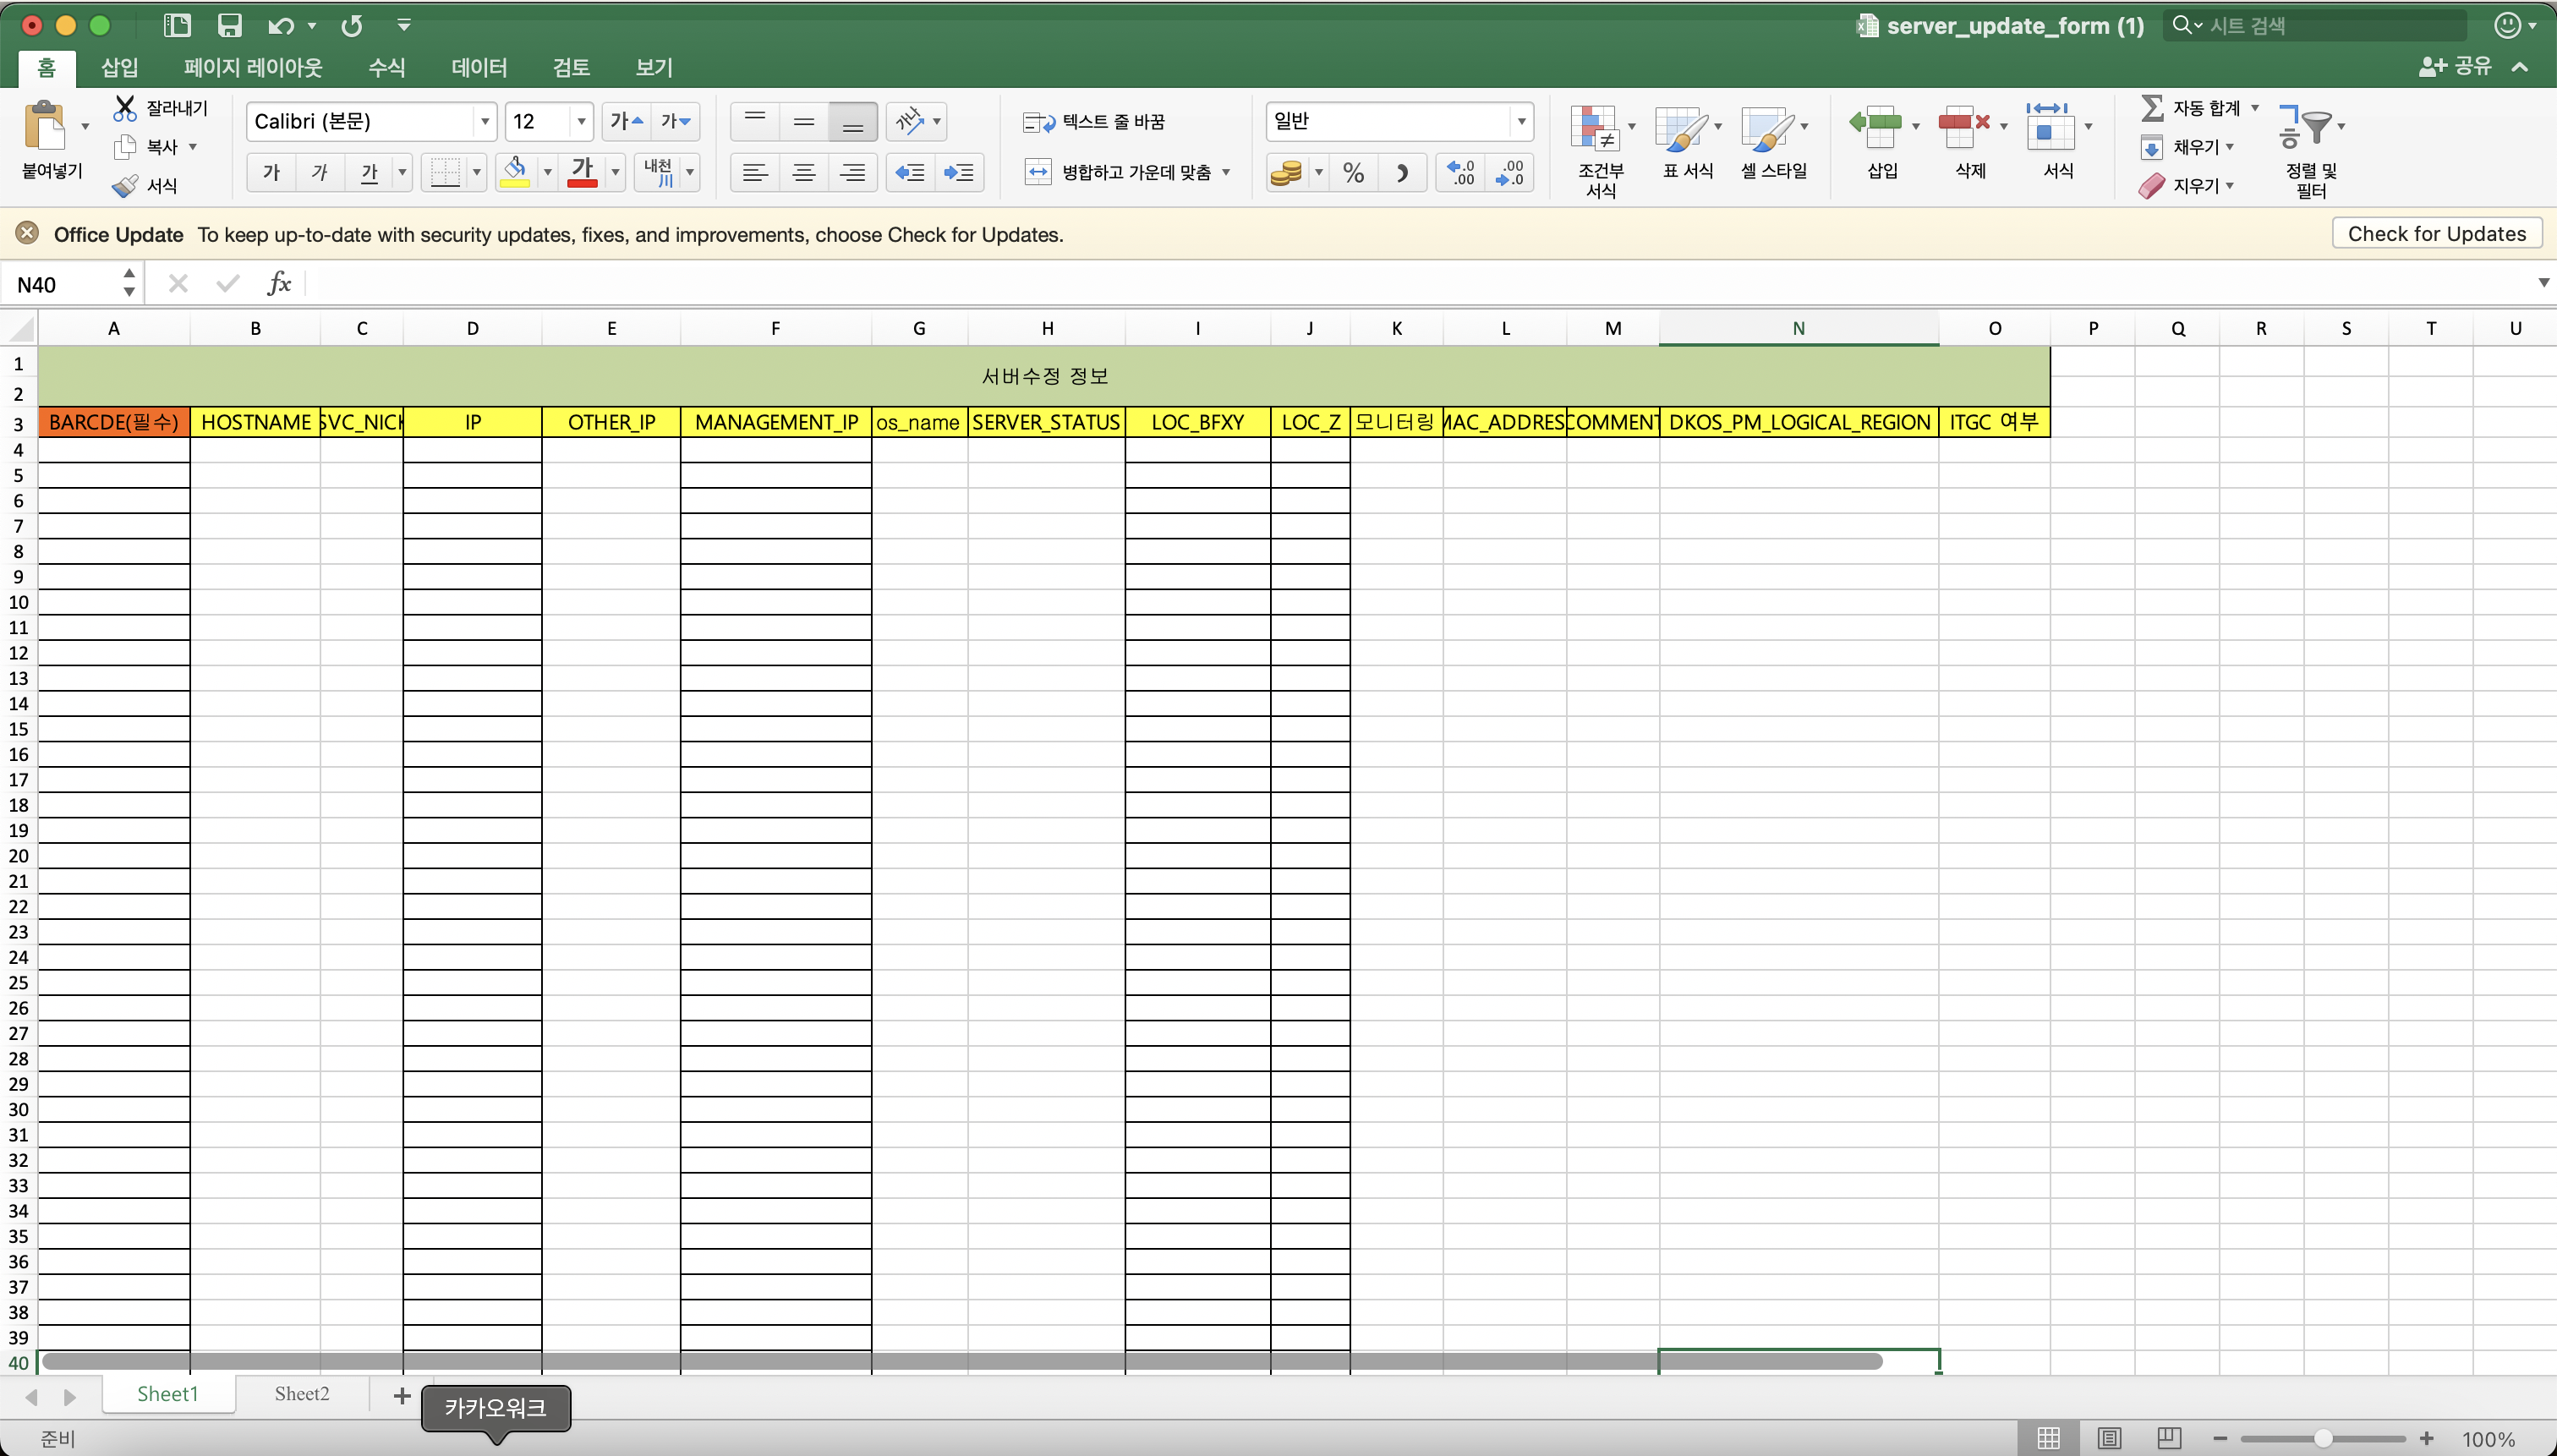This screenshot has width=2557, height=1456.
Task: Add a new sheet with plus button
Action: pyautogui.click(x=402, y=1395)
